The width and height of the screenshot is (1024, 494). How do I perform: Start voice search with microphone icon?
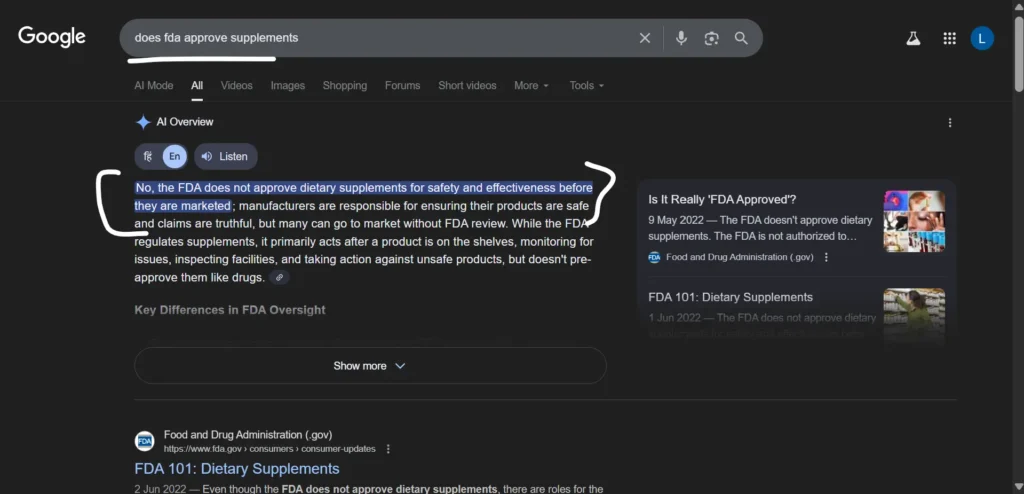pyautogui.click(x=681, y=38)
